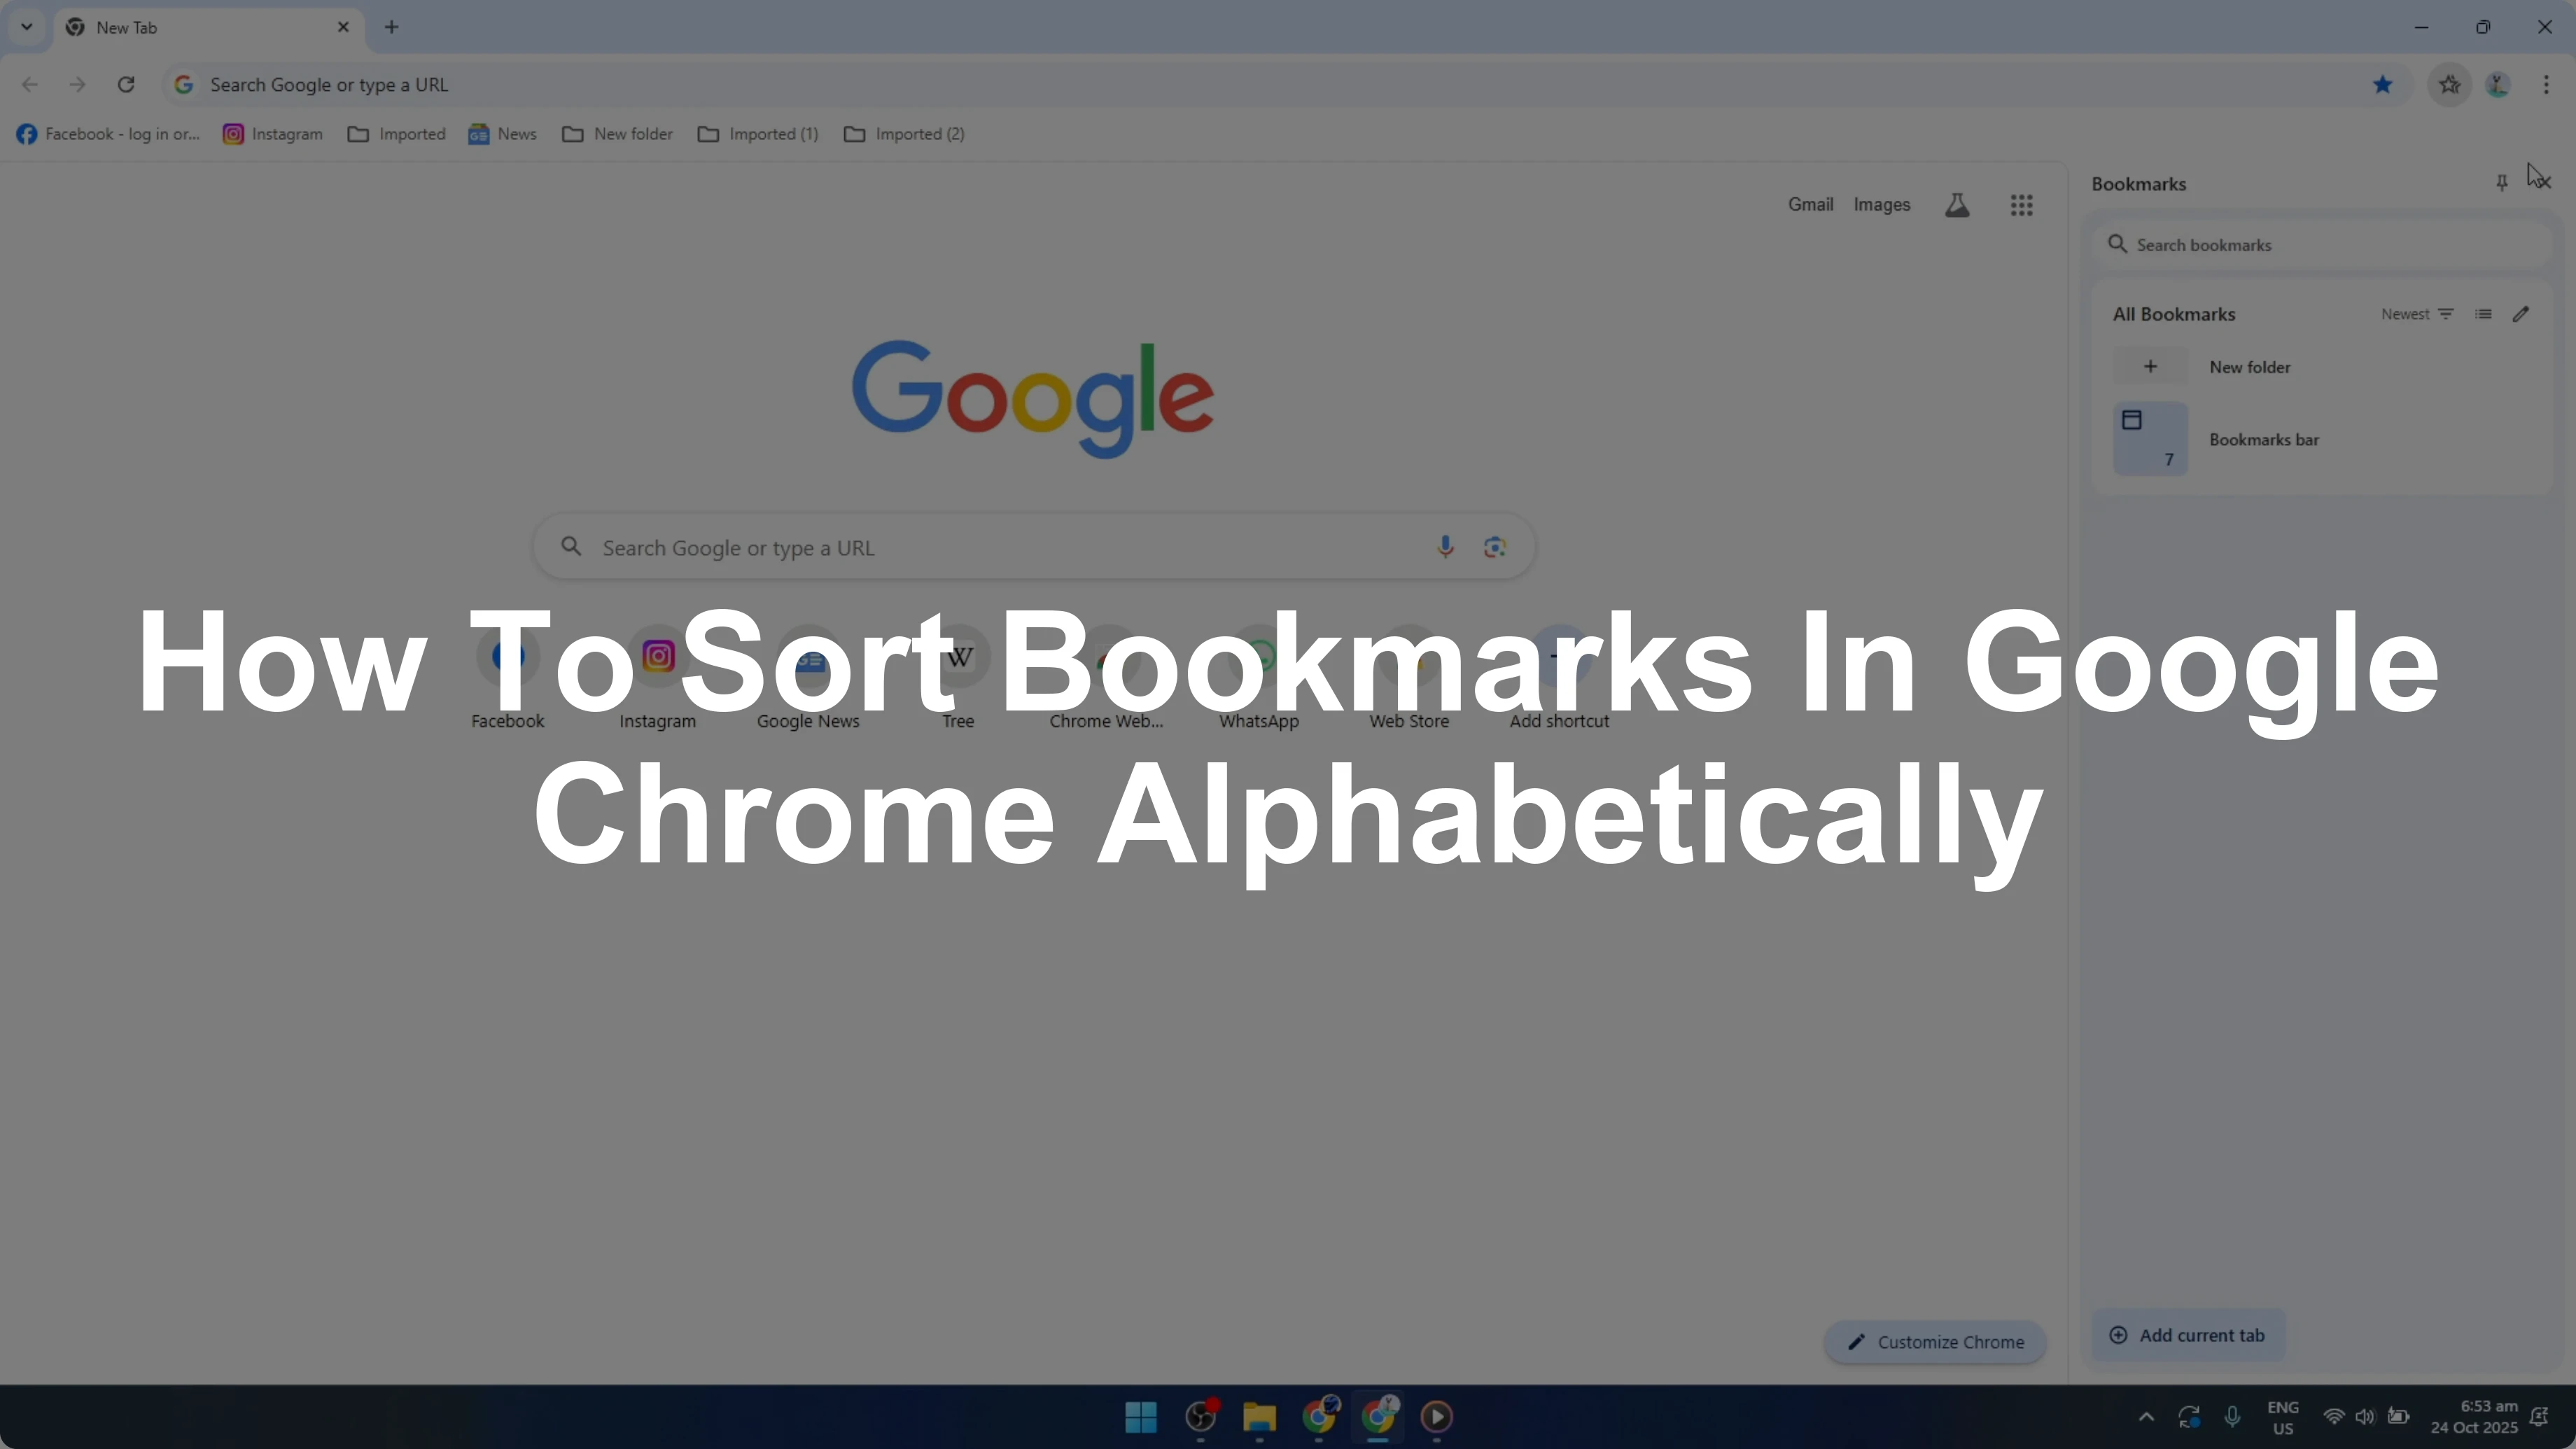The image size is (2576, 1449).
Task: Open the Google apps grid
Action: 2021,205
